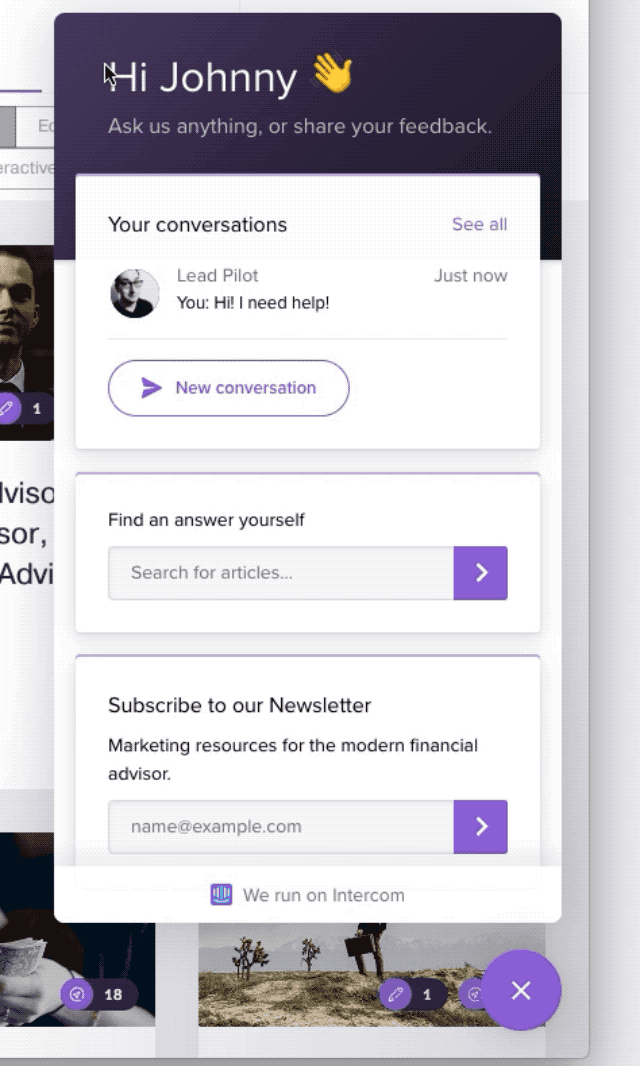This screenshot has width=640, height=1066.
Task: Click the paper plane icon in New conversation
Action: click(x=151, y=388)
